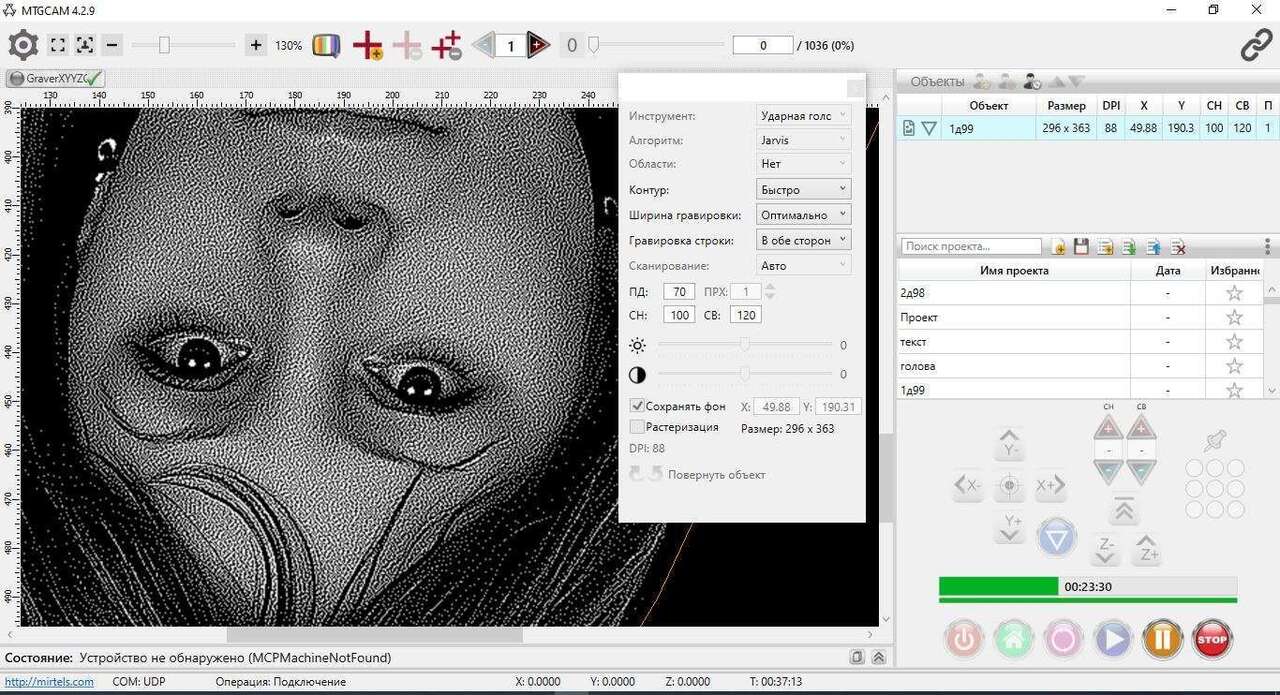Select the GraverXYYZC tab
The width and height of the screenshot is (1280, 695).
point(56,78)
